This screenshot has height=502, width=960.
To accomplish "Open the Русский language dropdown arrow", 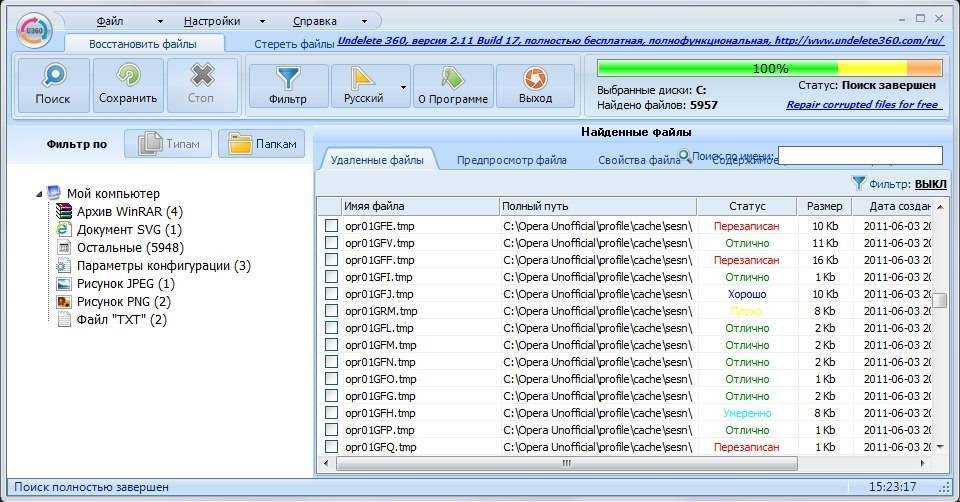I will (x=403, y=86).
